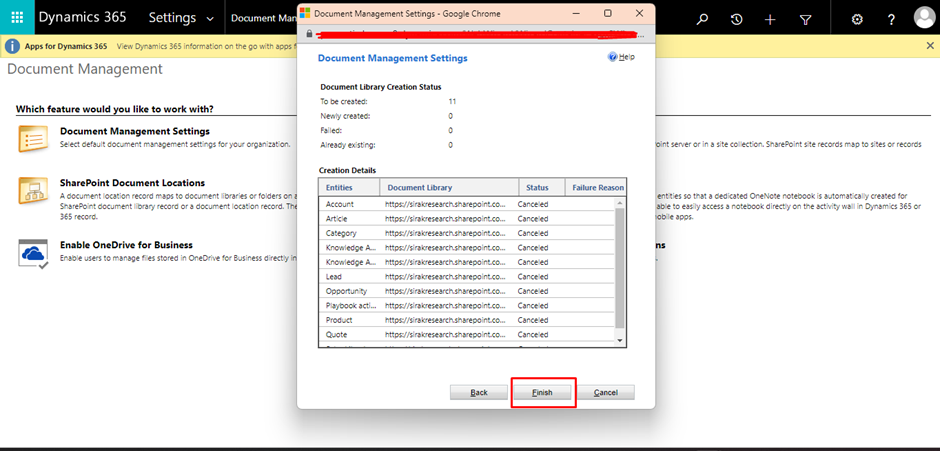Open the user profile avatar
The width and height of the screenshot is (940, 451).
pos(924,17)
